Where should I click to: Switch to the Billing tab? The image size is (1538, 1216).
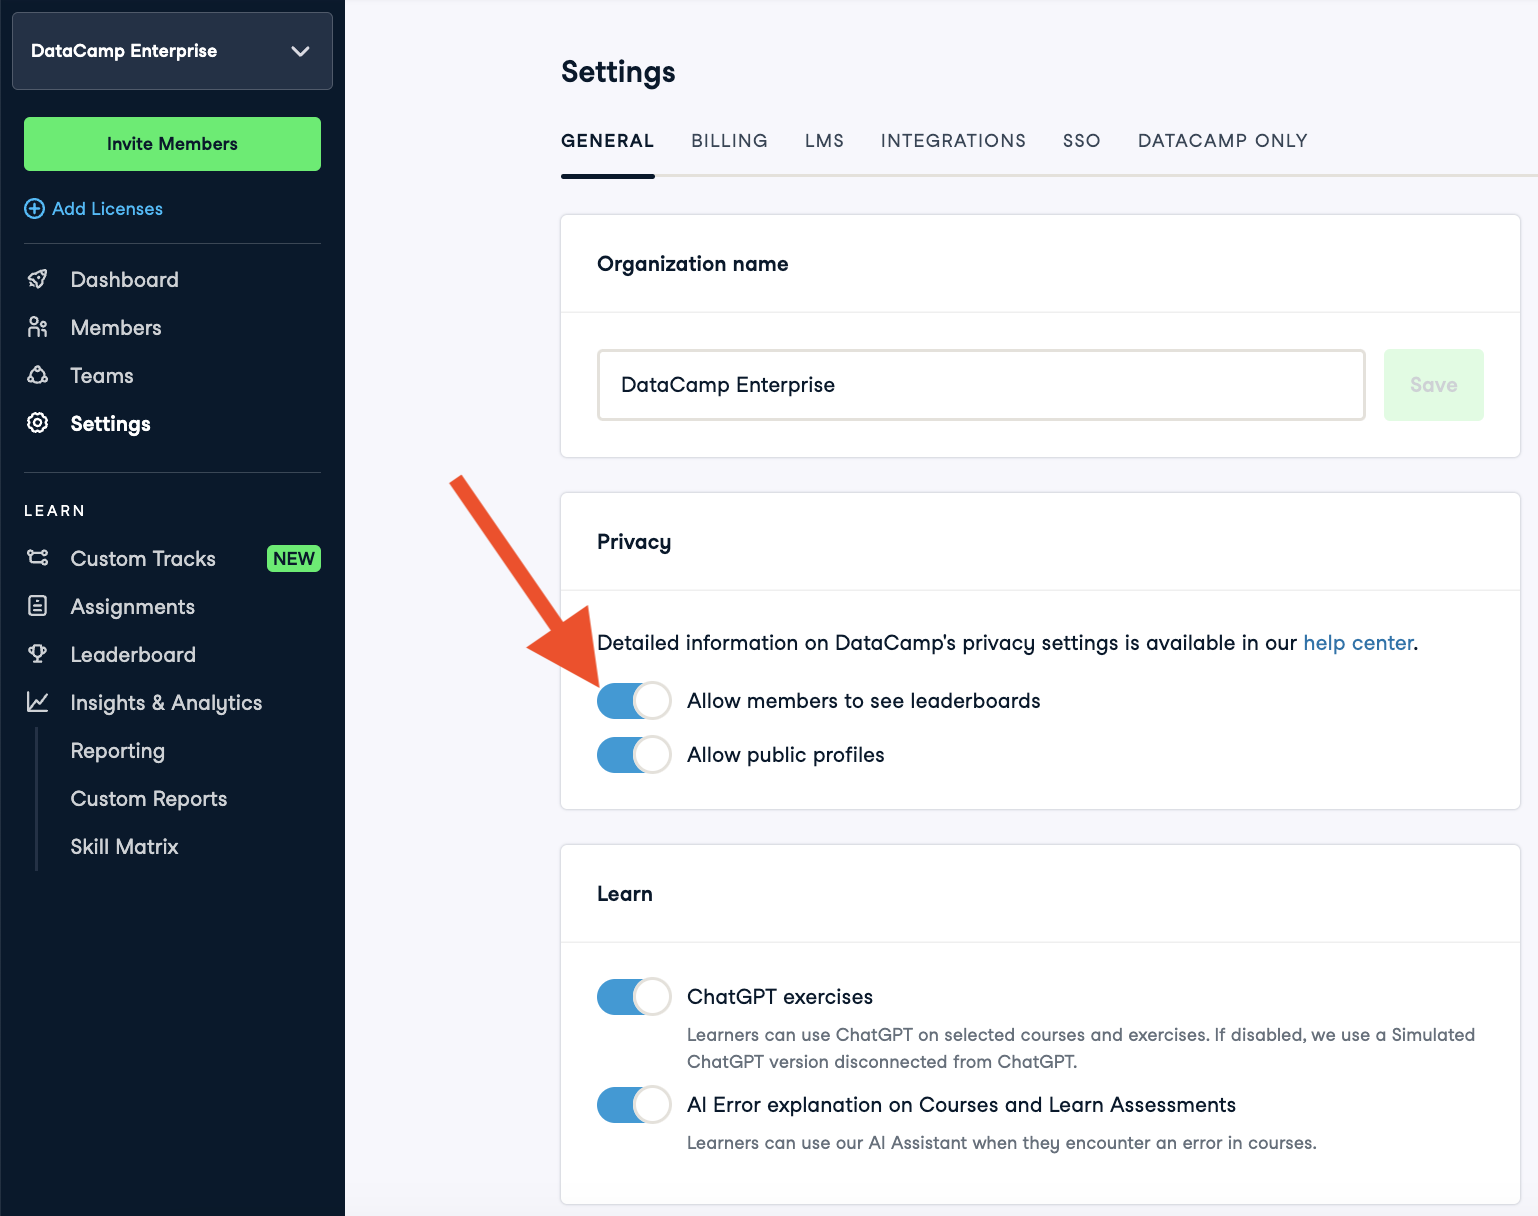click(729, 141)
